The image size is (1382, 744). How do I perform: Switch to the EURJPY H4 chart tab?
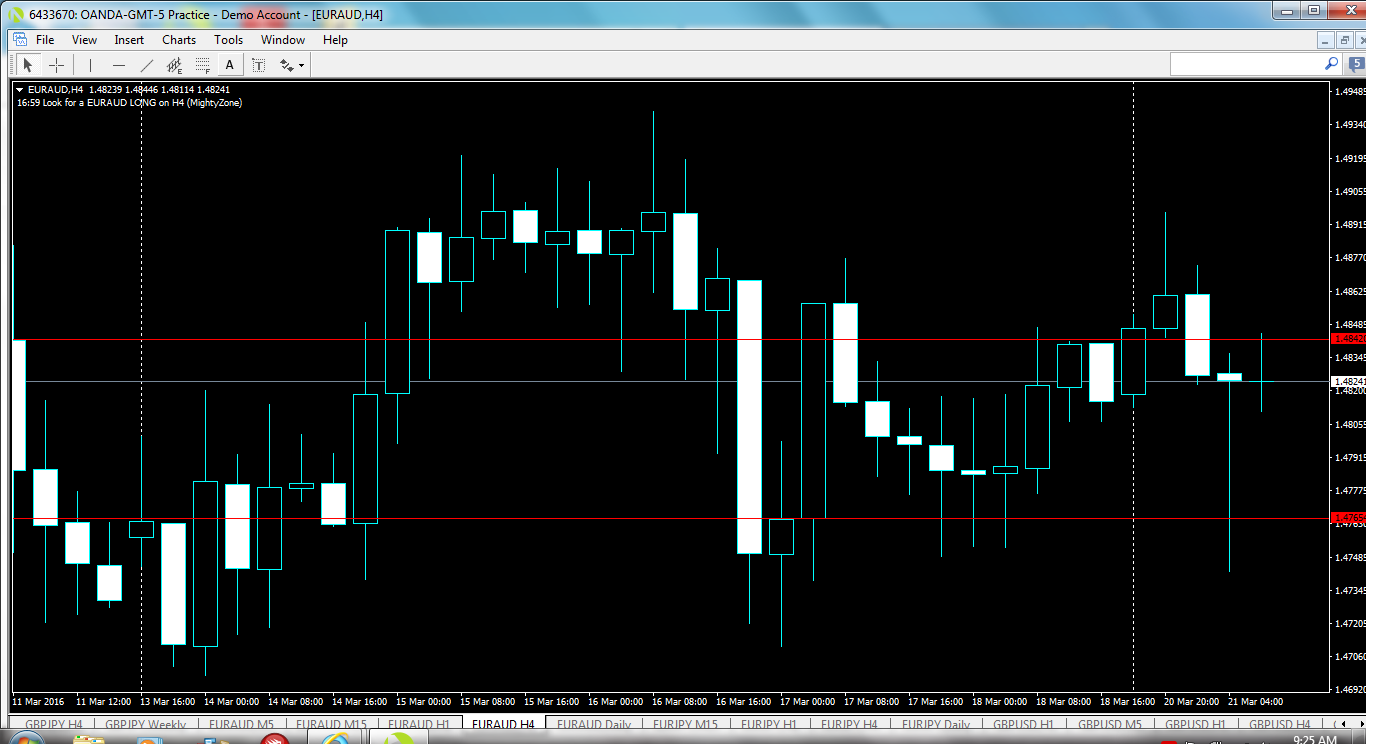pos(849,724)
